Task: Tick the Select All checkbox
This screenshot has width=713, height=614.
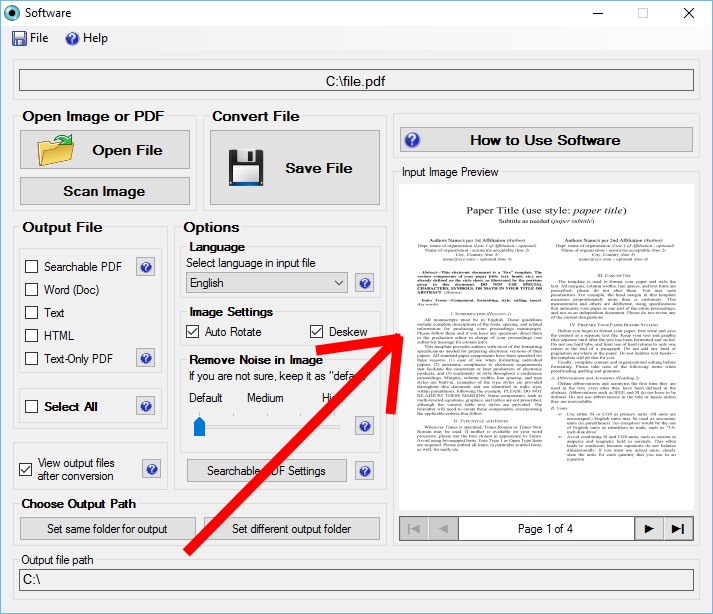Action: (31, 406)
